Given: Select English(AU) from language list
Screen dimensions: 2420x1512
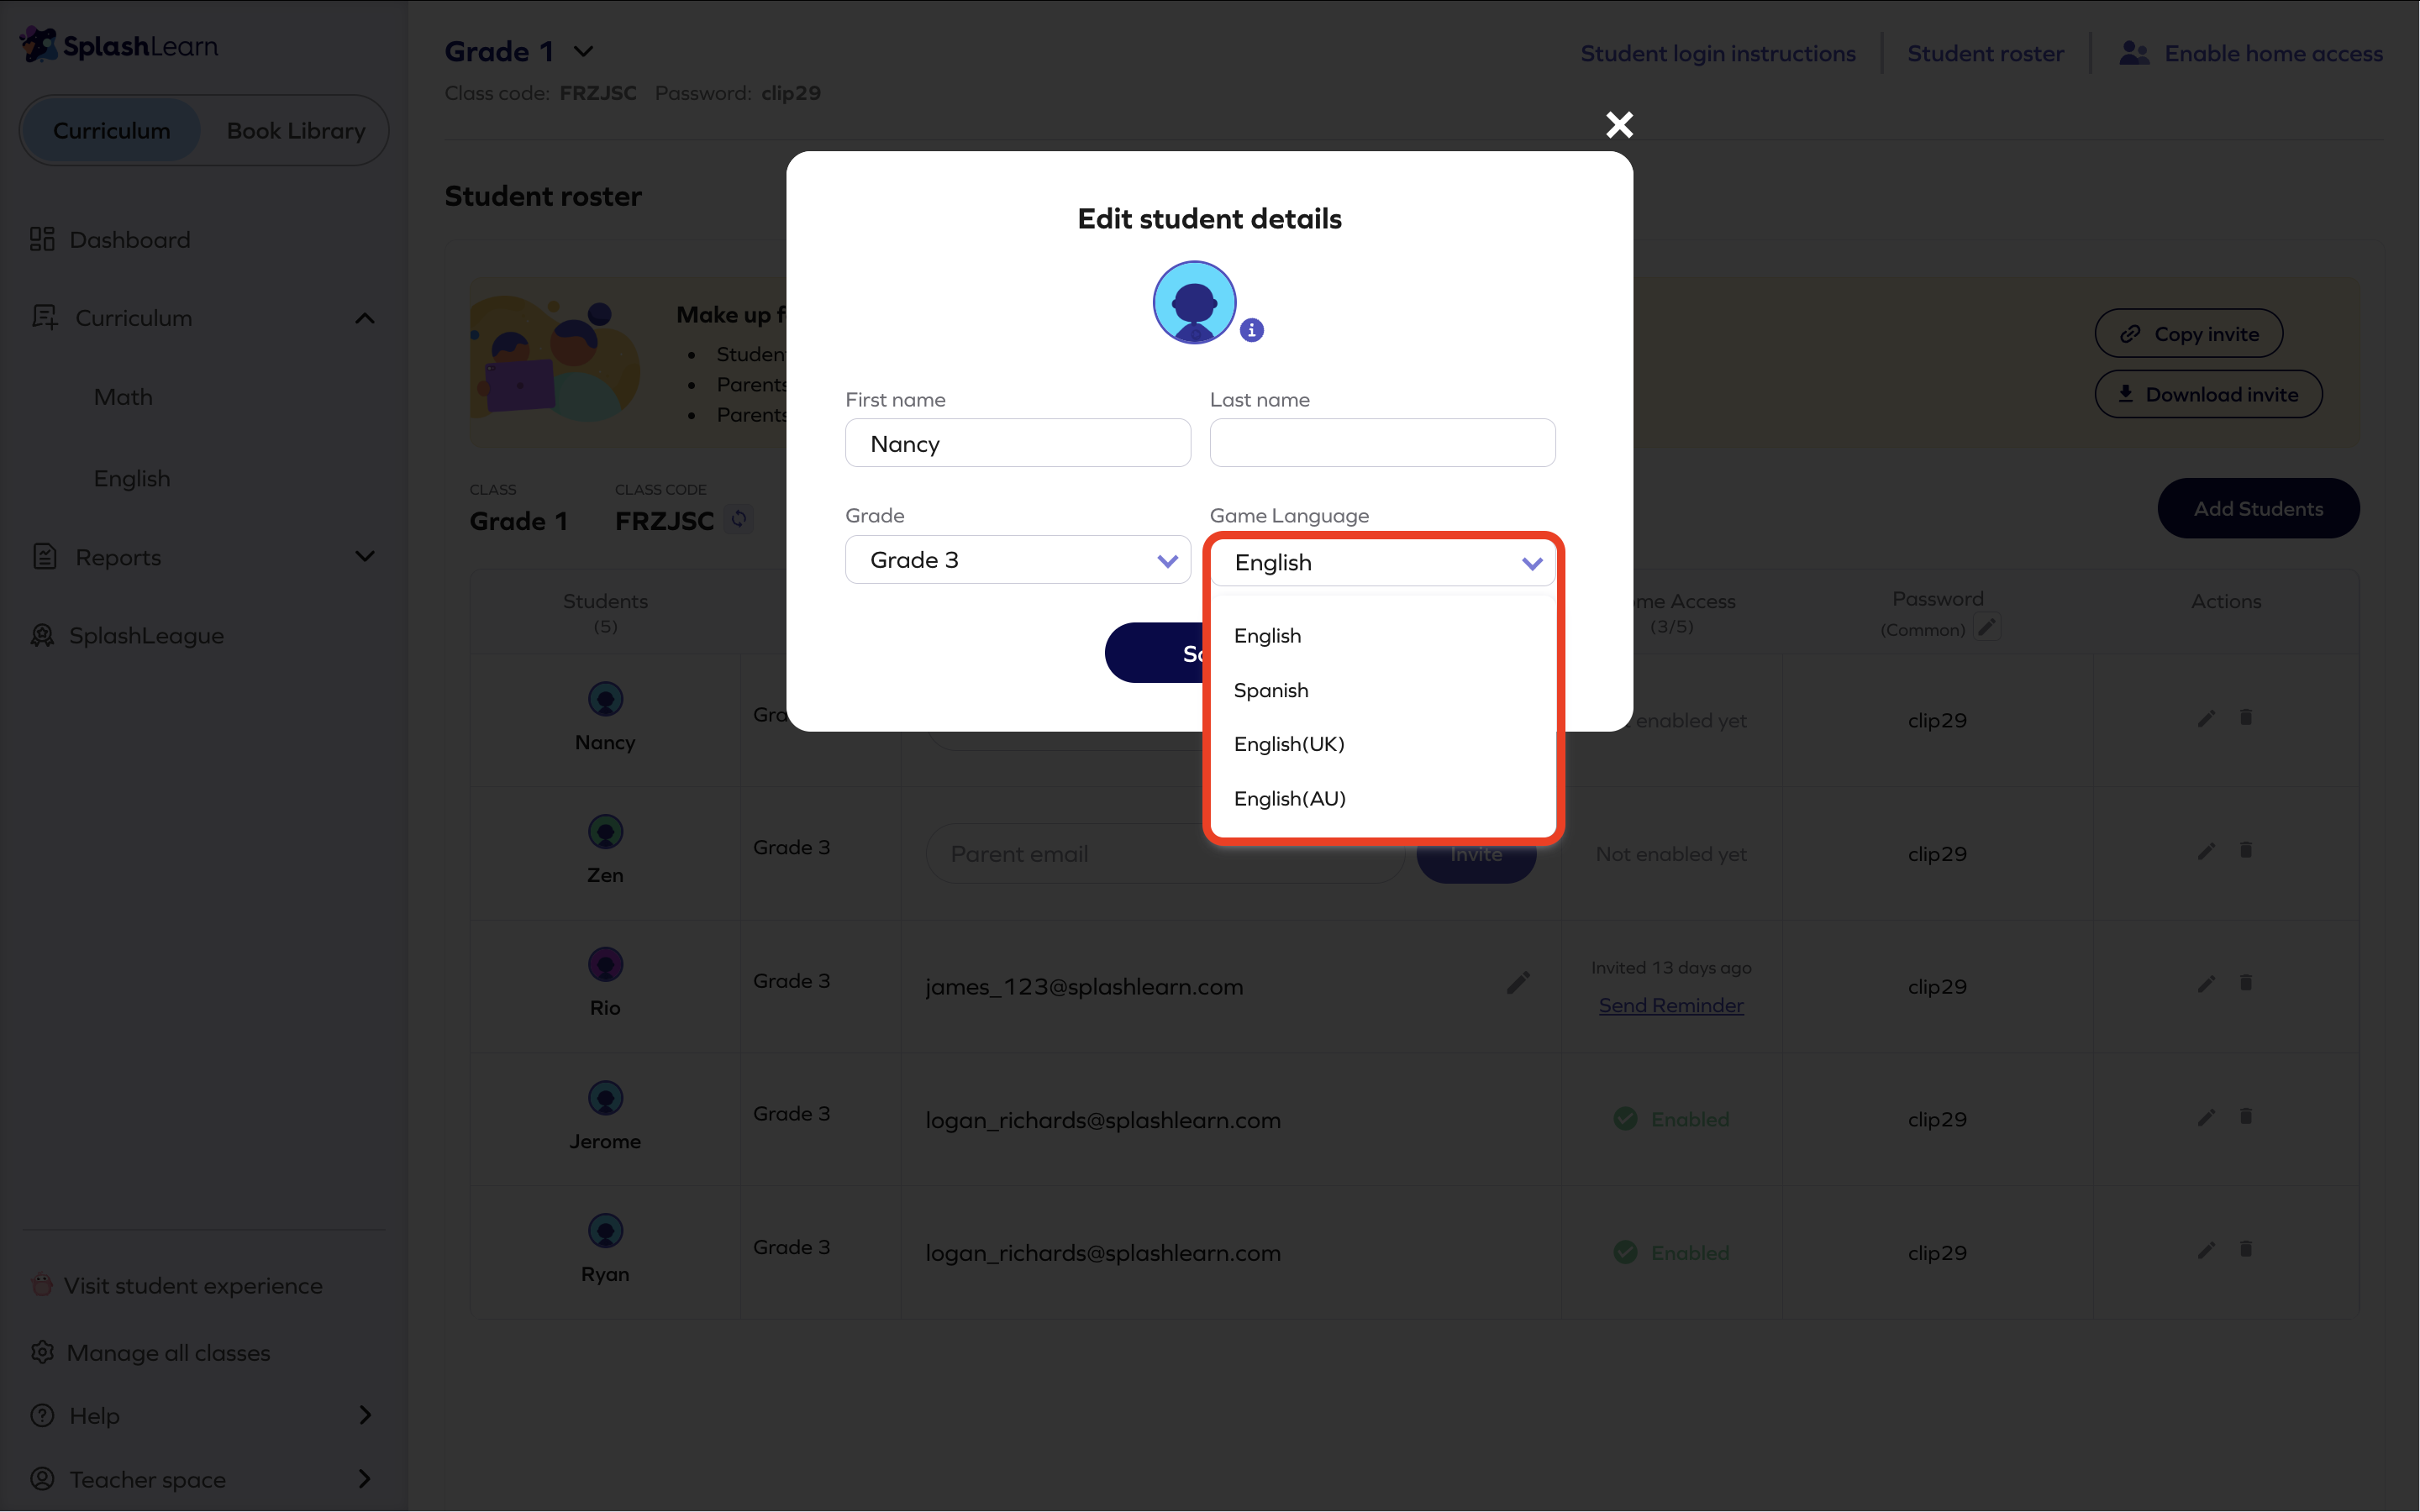Looking at the screenshot, I should pyautogui.click(x=1290, y=798).
